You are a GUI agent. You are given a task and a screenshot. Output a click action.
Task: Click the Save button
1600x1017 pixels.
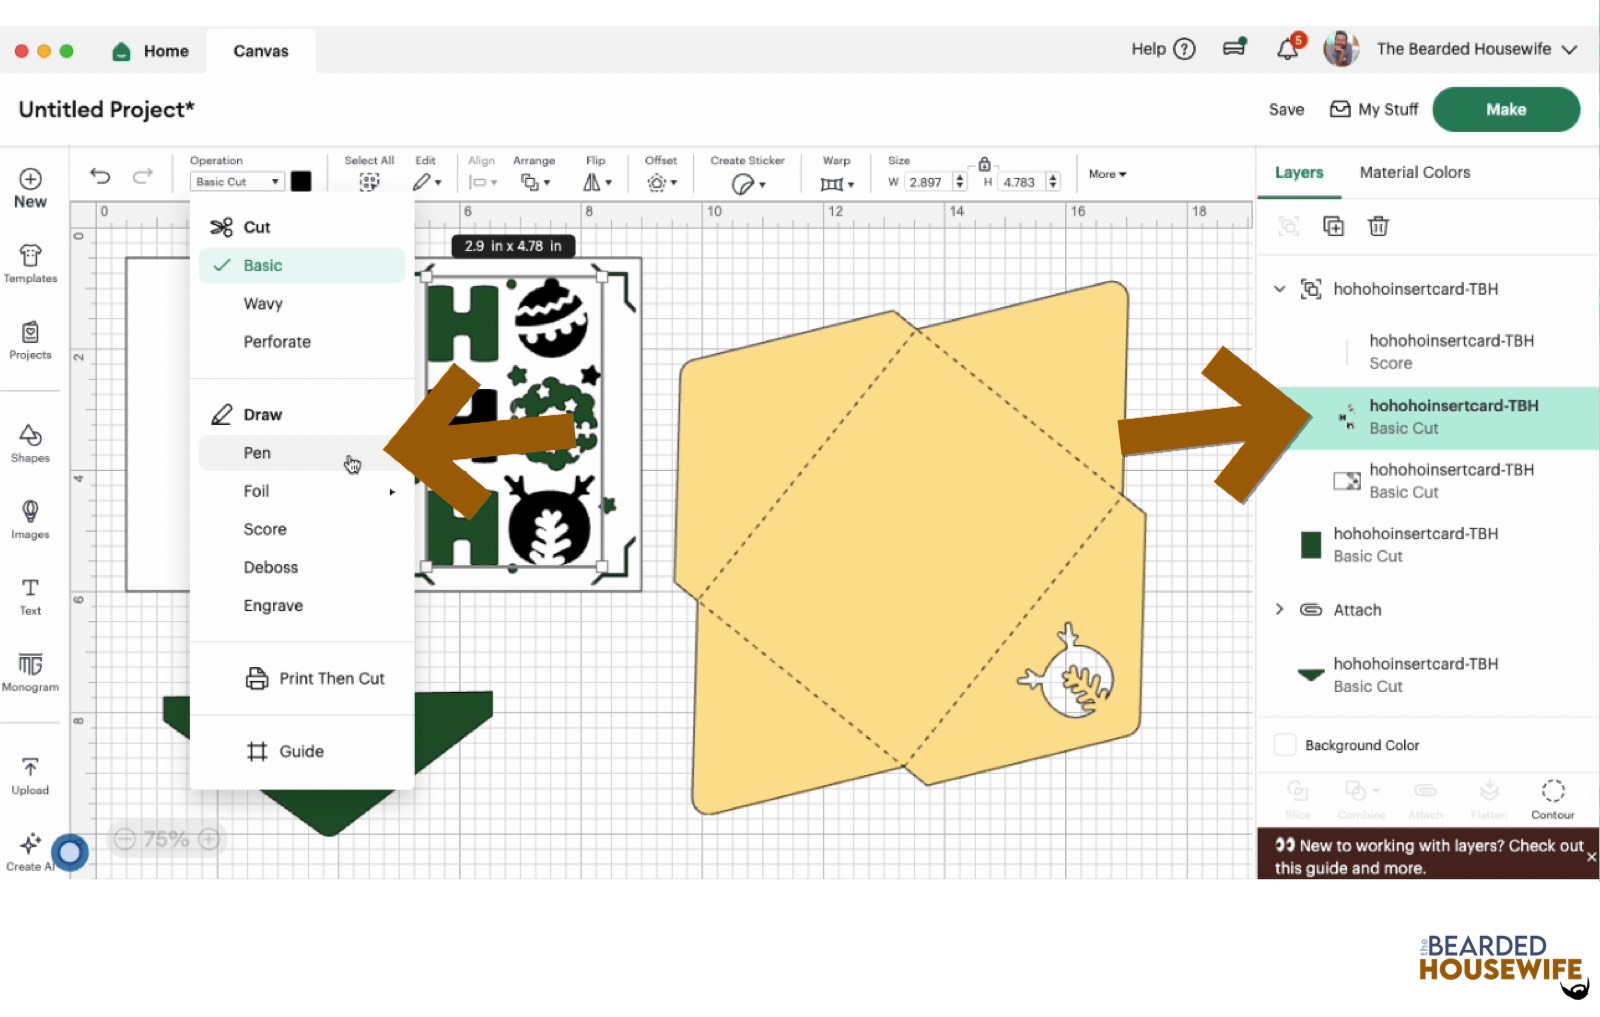coord(1286,110)
